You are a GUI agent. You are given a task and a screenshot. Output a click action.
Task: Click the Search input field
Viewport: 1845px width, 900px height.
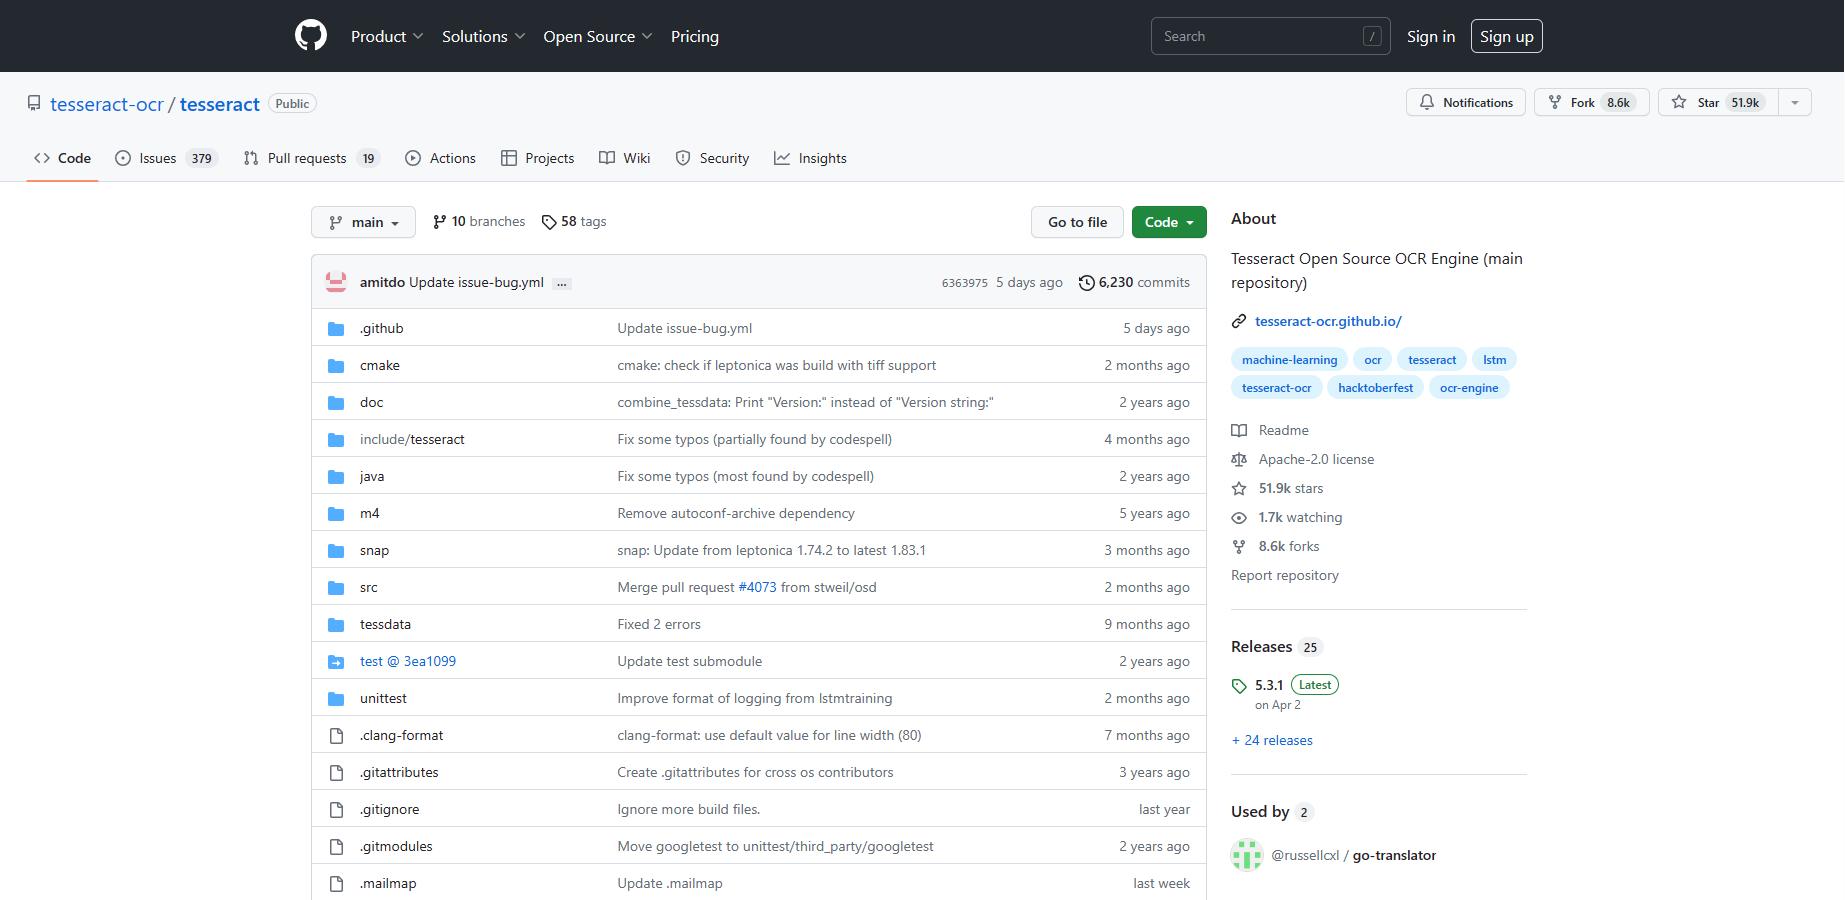coord(1258,36)
